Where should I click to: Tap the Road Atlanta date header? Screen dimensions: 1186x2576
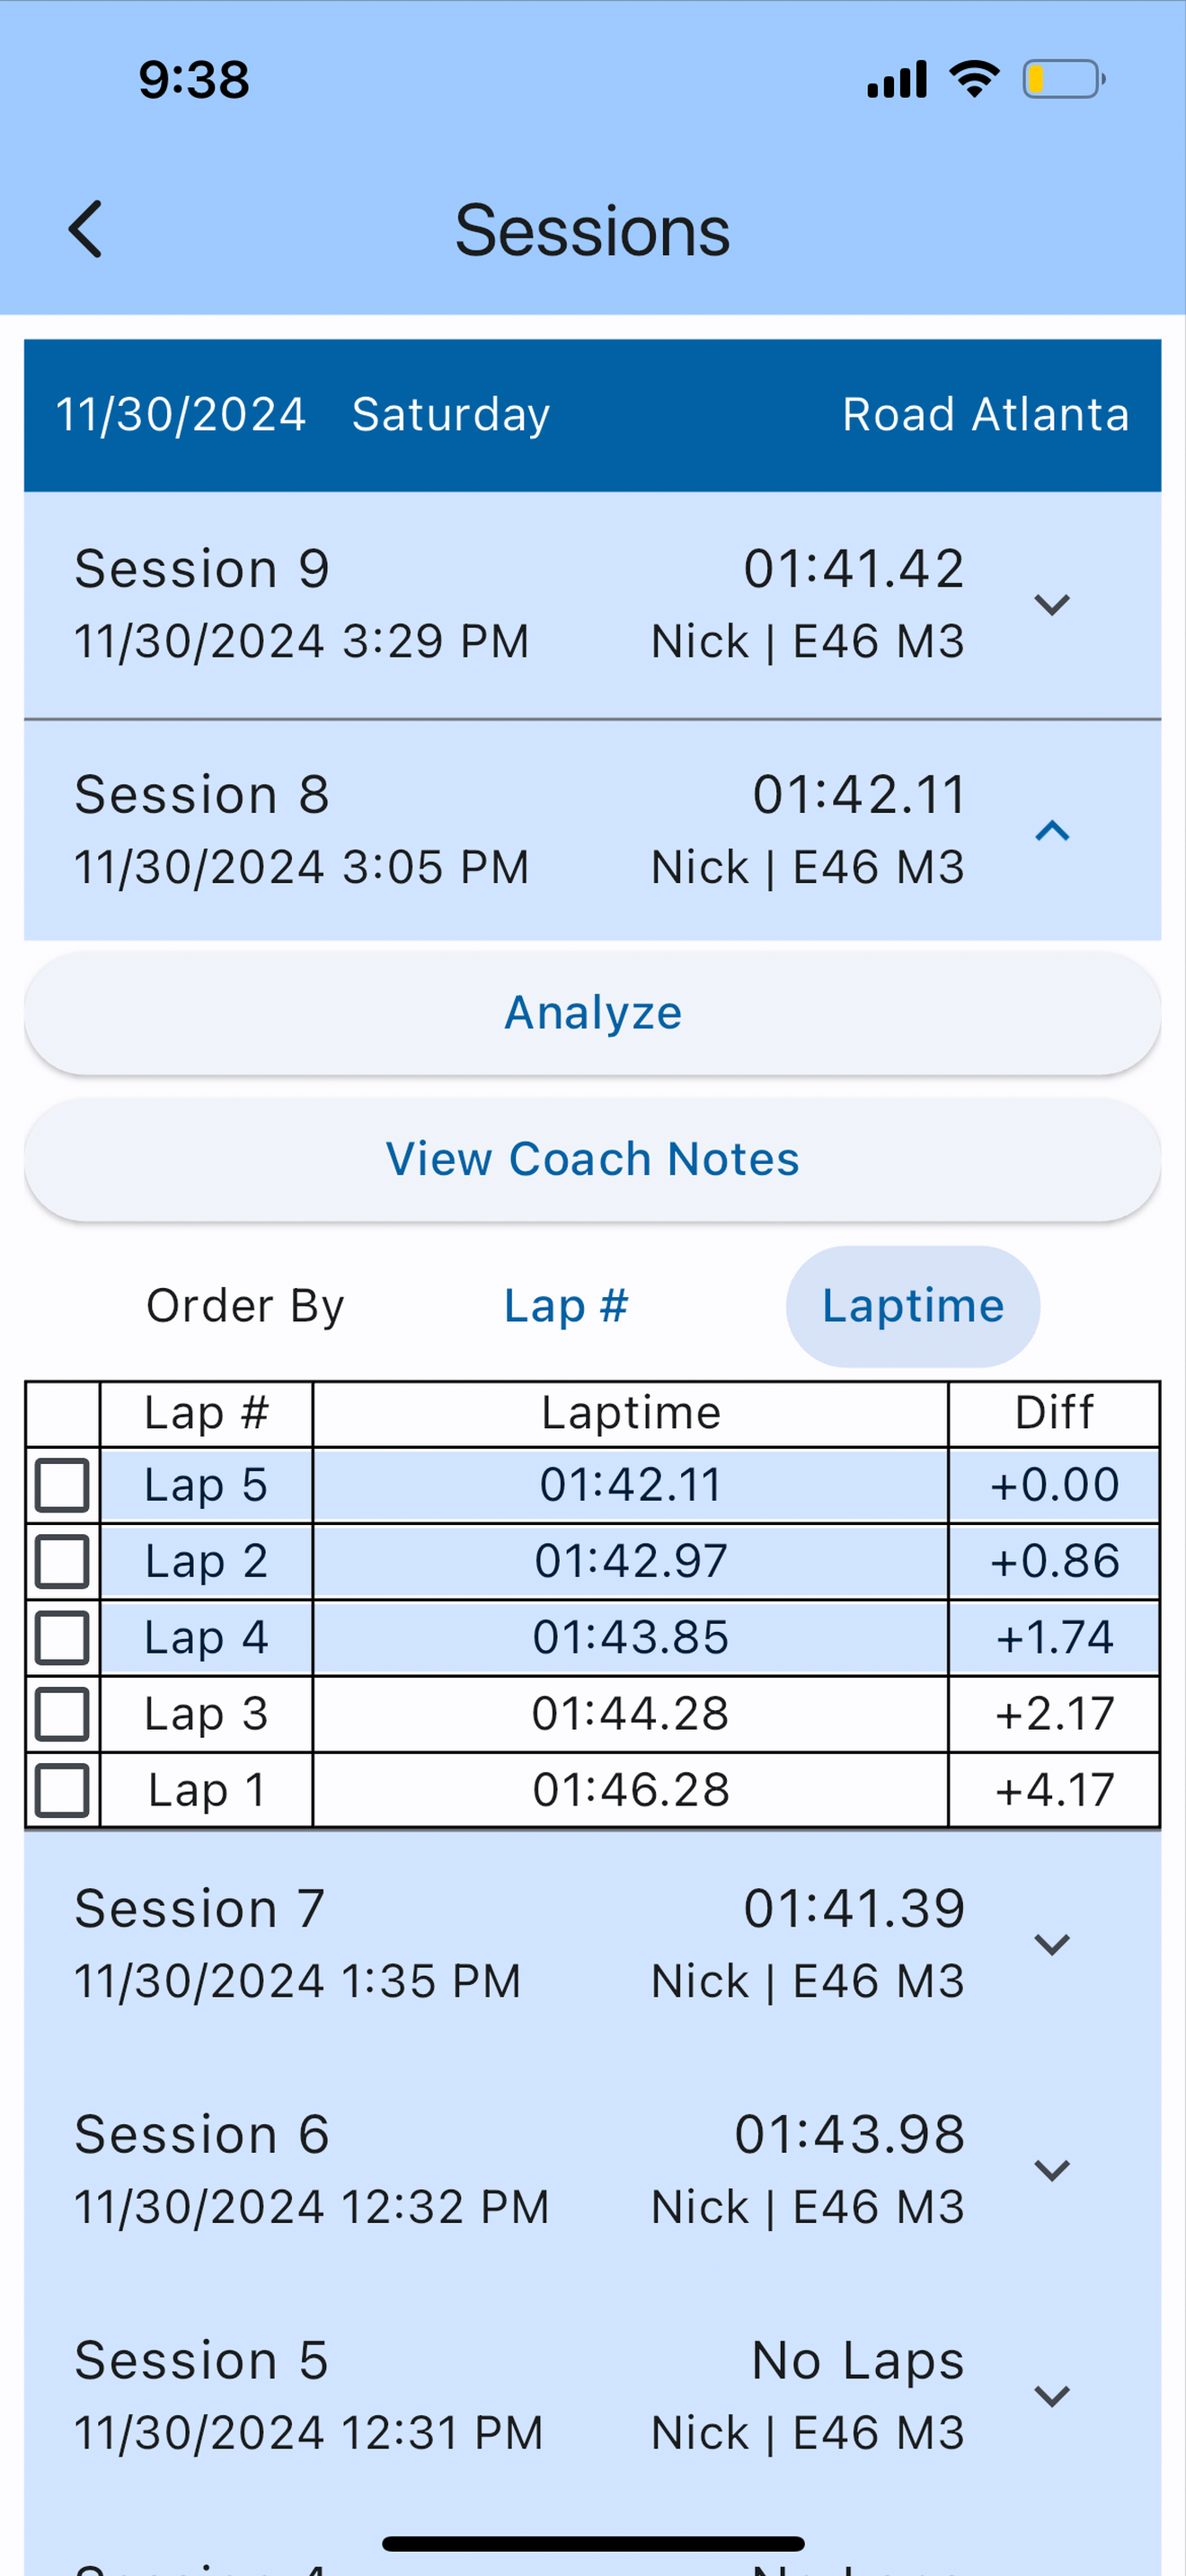pyautogui.click(x=593, y=415)
